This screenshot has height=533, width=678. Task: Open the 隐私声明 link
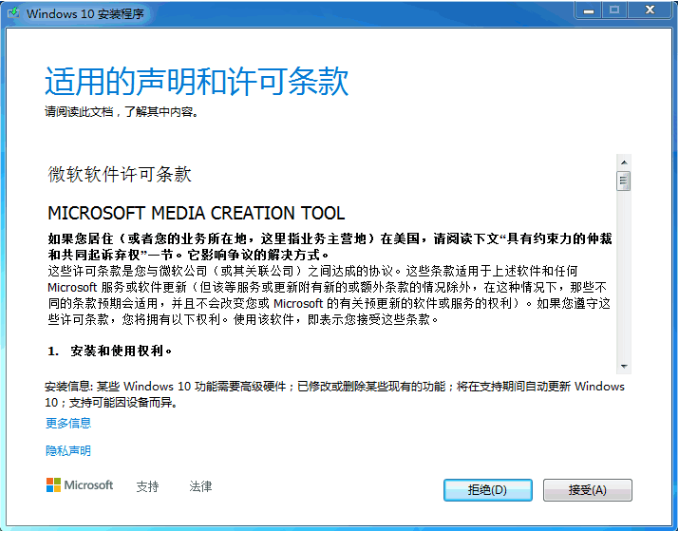[x=68, y=451]
